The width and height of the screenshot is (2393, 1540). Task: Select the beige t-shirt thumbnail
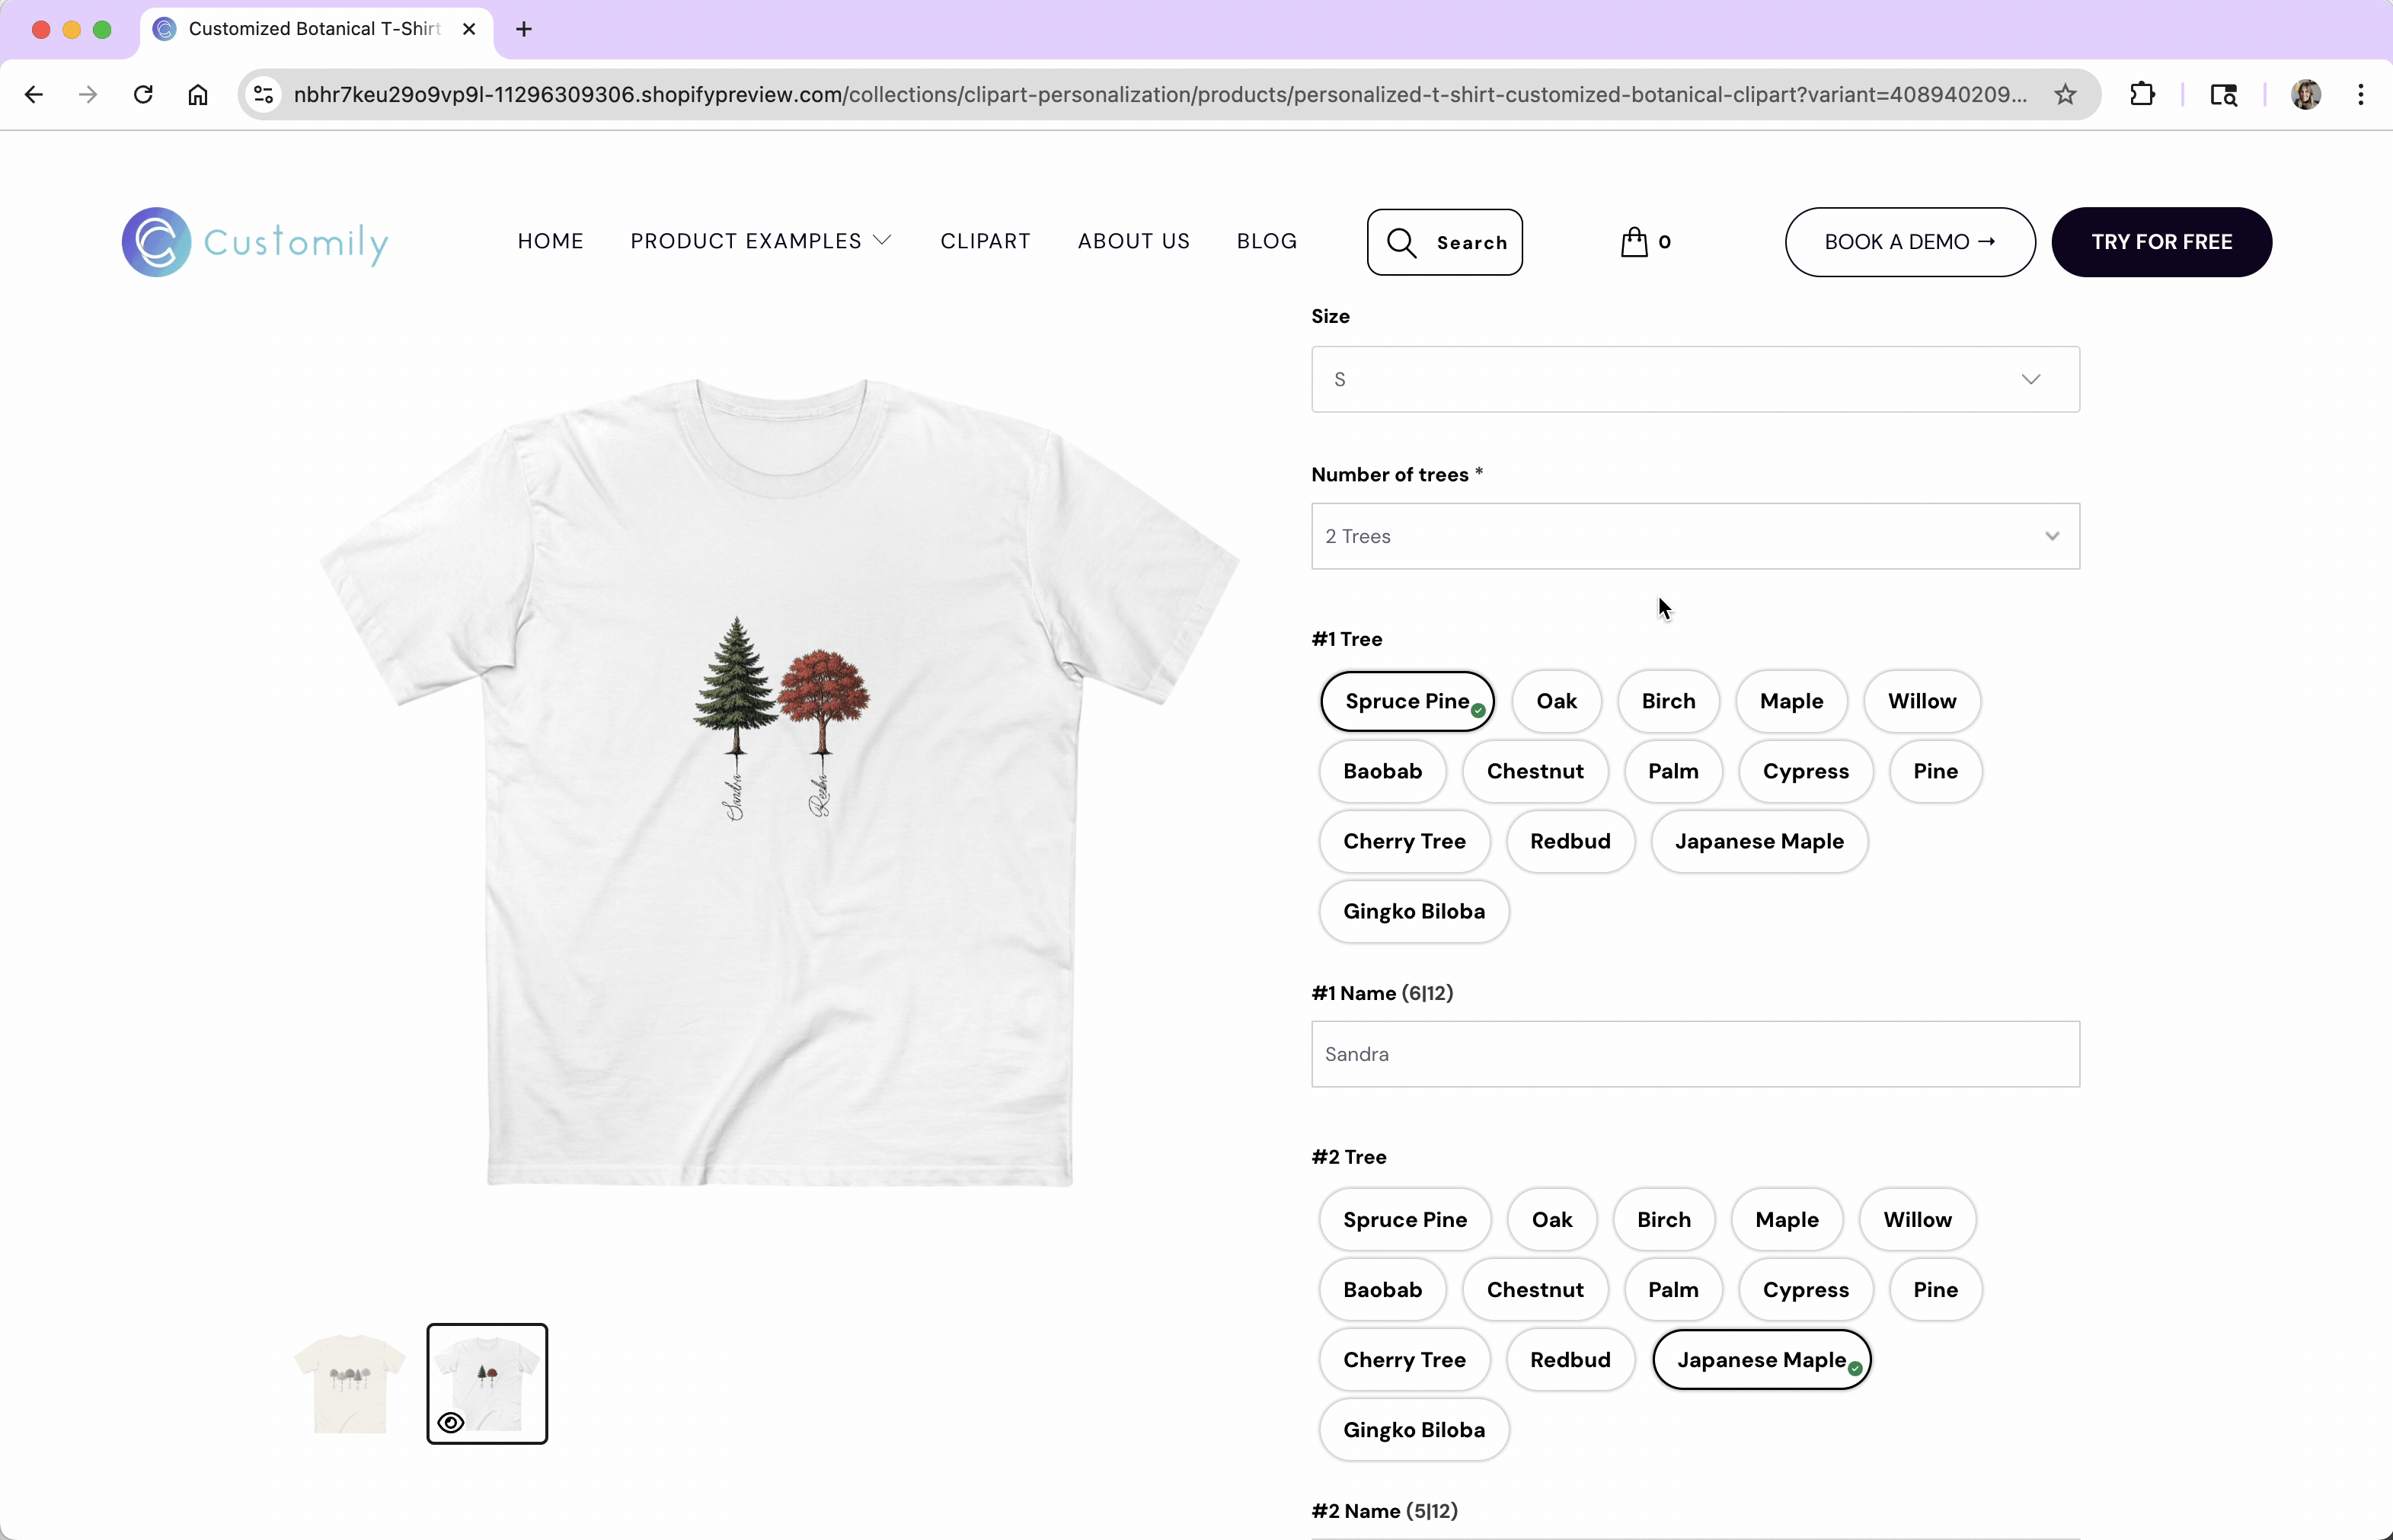(x=349, y=1383)
